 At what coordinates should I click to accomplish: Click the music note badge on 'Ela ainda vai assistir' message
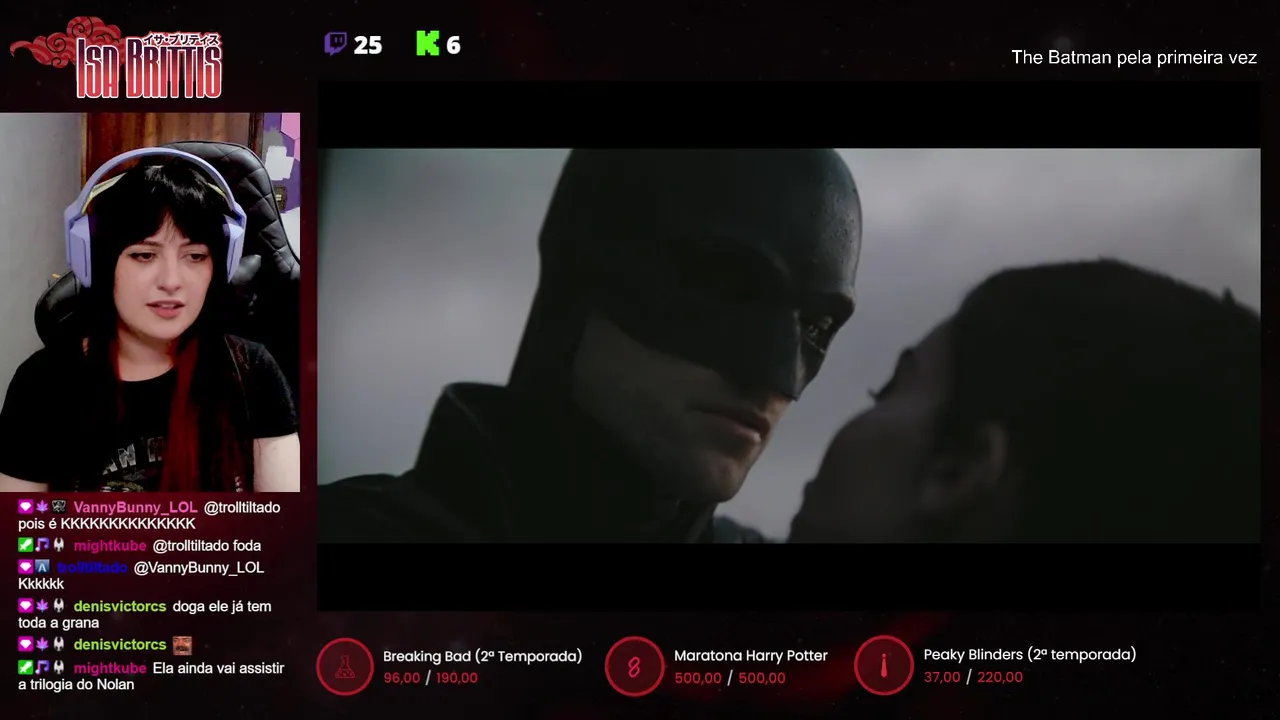[x=42, y=668]
